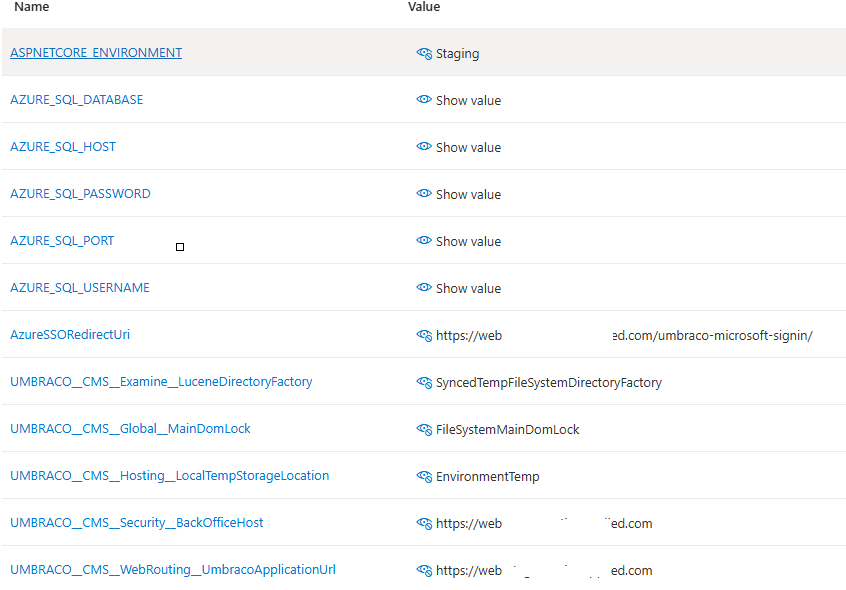
Task: Click the Value column header
Action: 424,7
